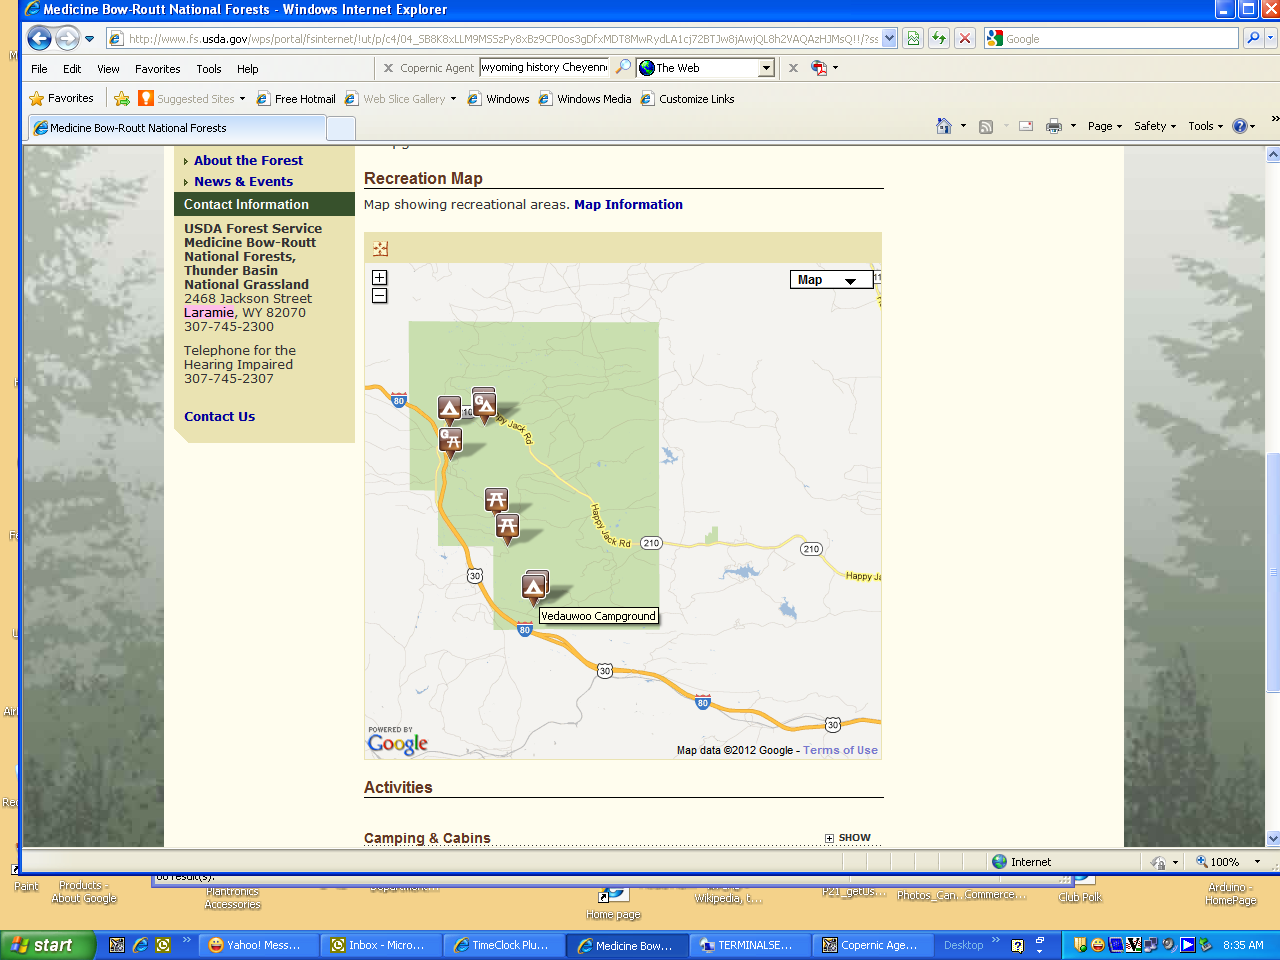This screenshot has width=1280, height=960.
Task: Expand the Camping & Cabins SHOW toggle
Action: click(848, 838)
